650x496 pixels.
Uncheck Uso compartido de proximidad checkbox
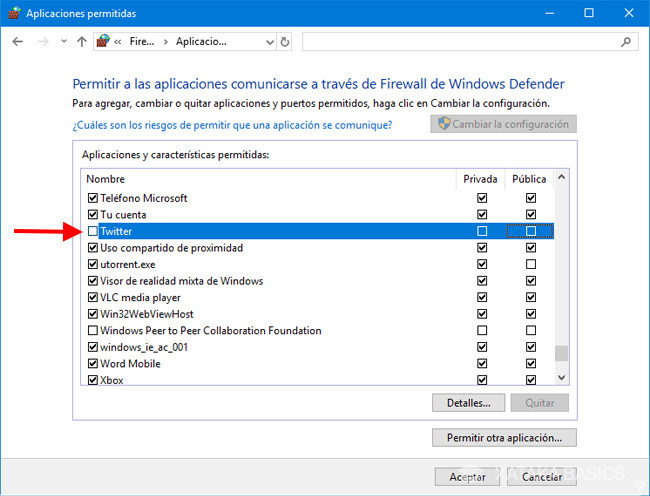click(x=93, y=248)
